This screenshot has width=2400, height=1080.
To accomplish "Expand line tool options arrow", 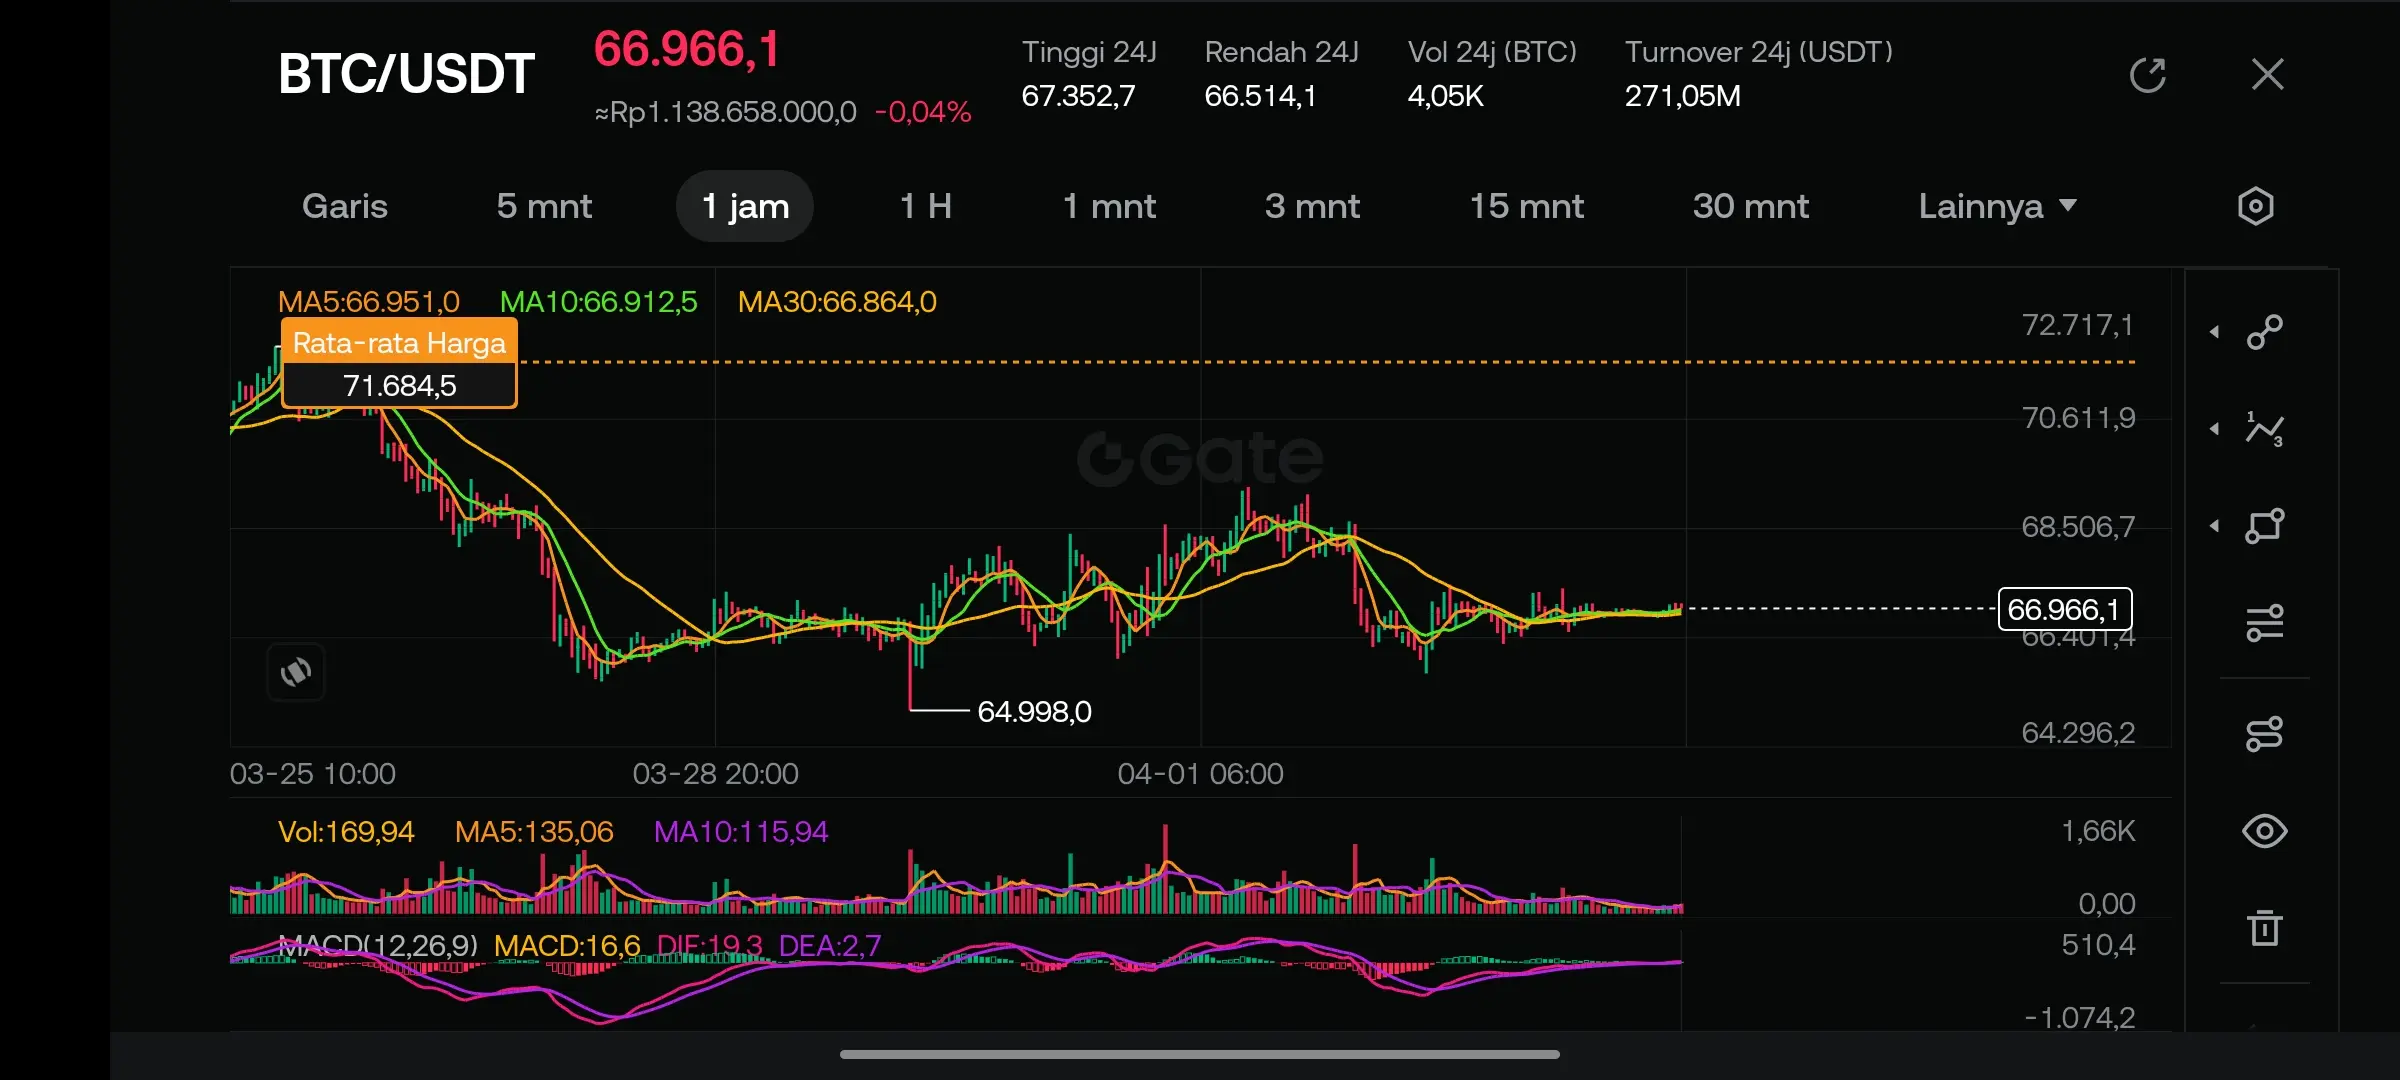I will (2214, 332).
